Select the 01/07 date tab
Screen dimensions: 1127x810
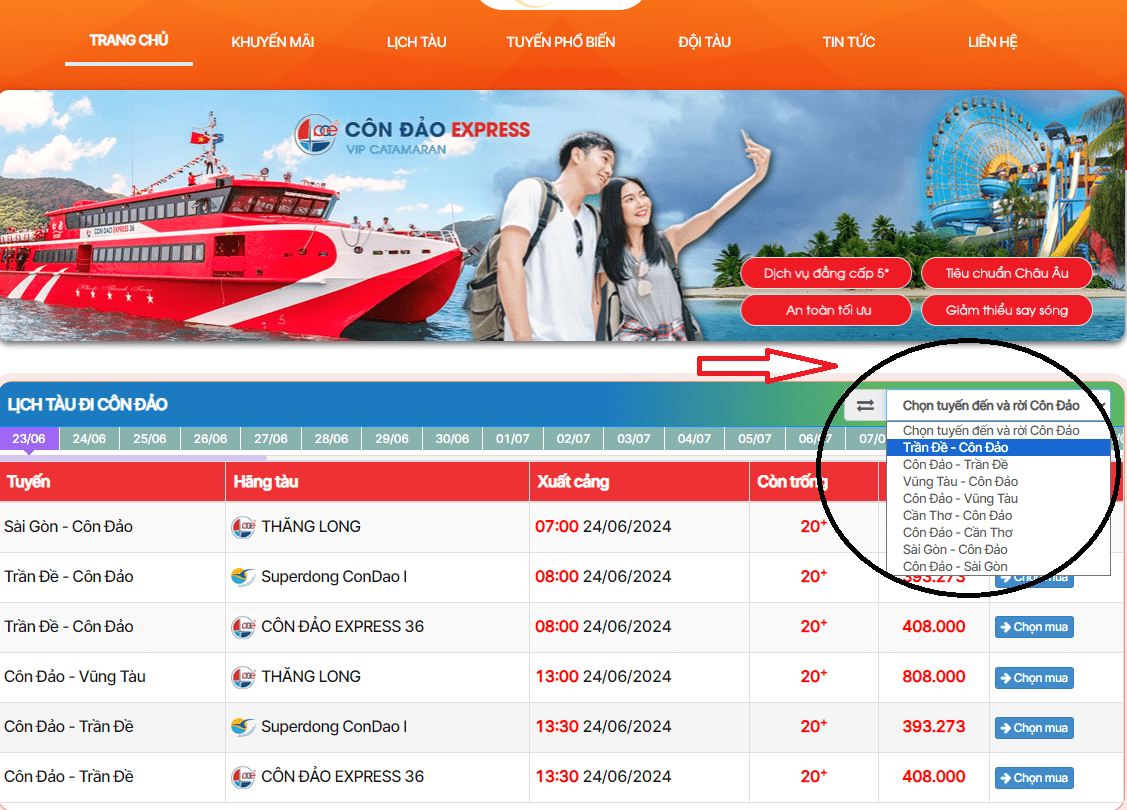tap(512, 438)
